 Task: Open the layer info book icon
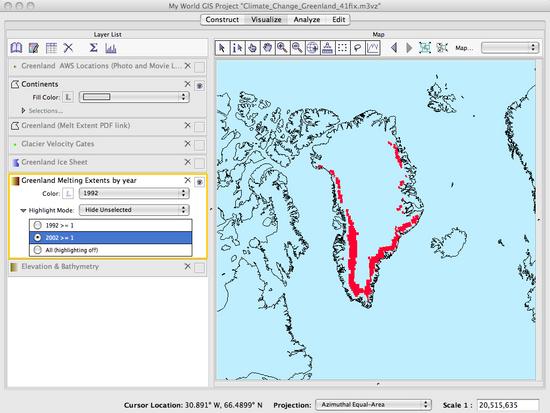point(16,48)
